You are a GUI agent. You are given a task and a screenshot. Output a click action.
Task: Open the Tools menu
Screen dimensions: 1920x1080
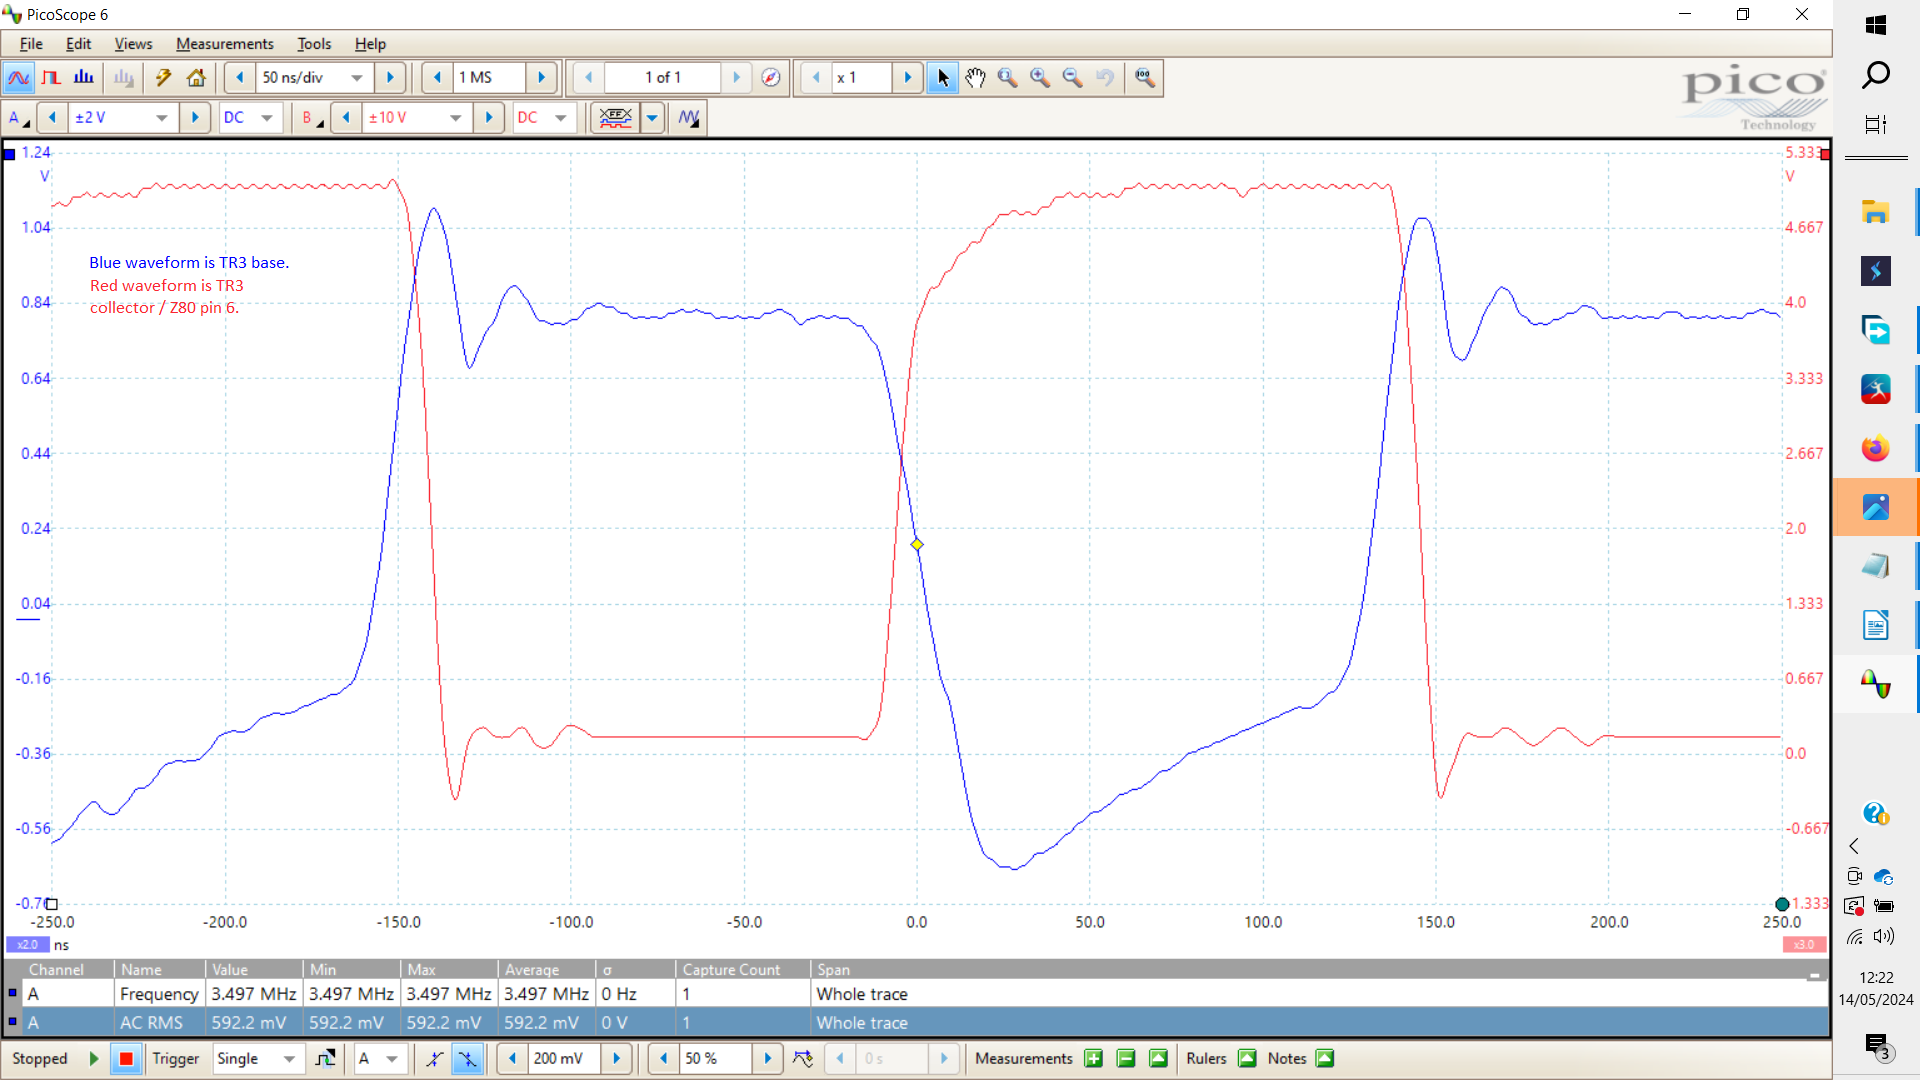[x=313, y=44]
